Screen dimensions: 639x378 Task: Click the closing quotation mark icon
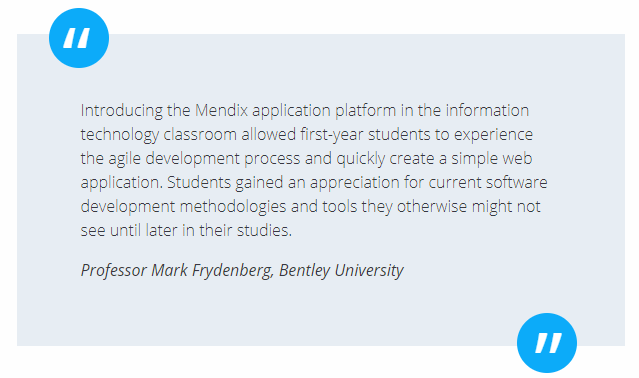pyautogui.click(x=547, y=343)
